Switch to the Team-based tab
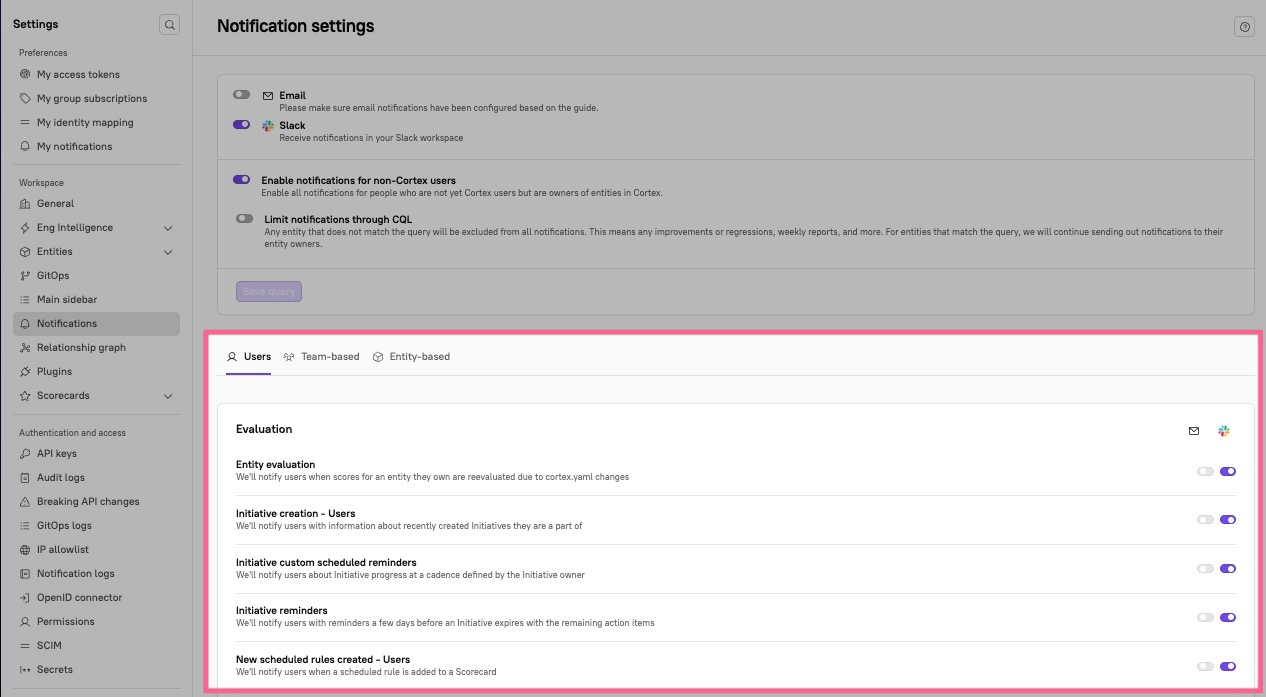The width and height of the screenshot is (1266, 697). [x=321, y=357]
